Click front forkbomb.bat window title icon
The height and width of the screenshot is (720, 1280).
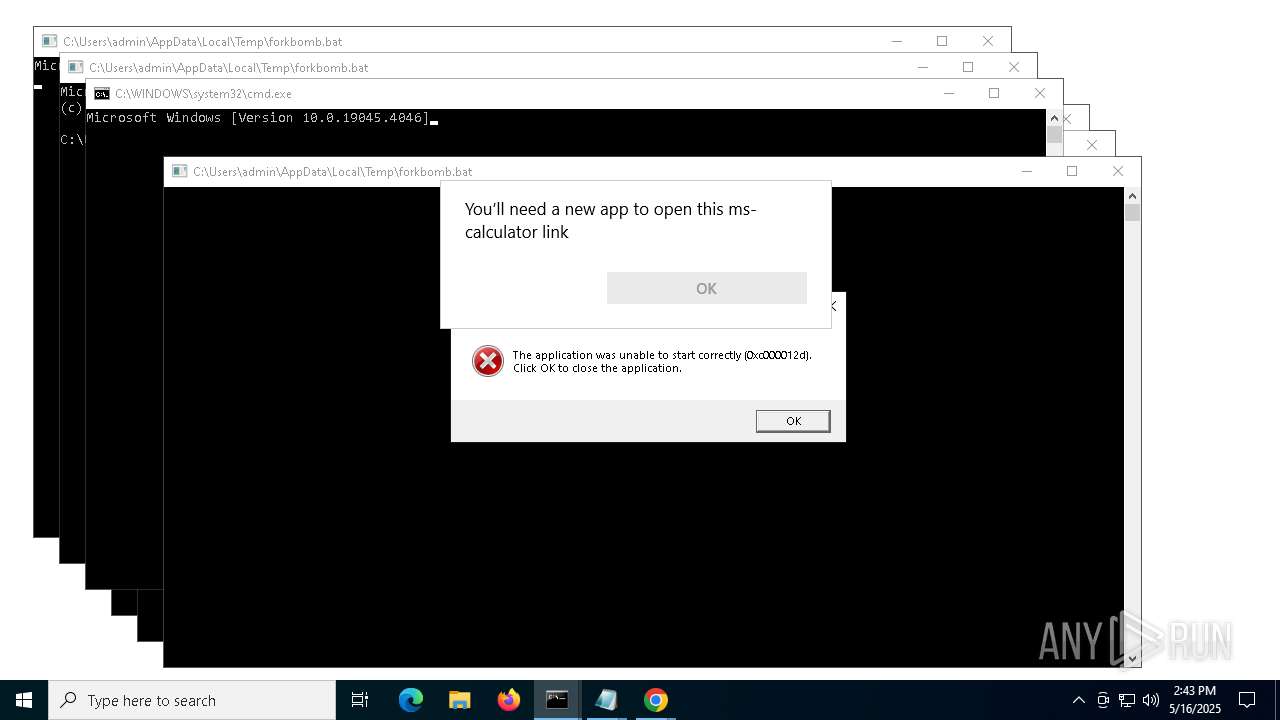(x=180, y=171)
